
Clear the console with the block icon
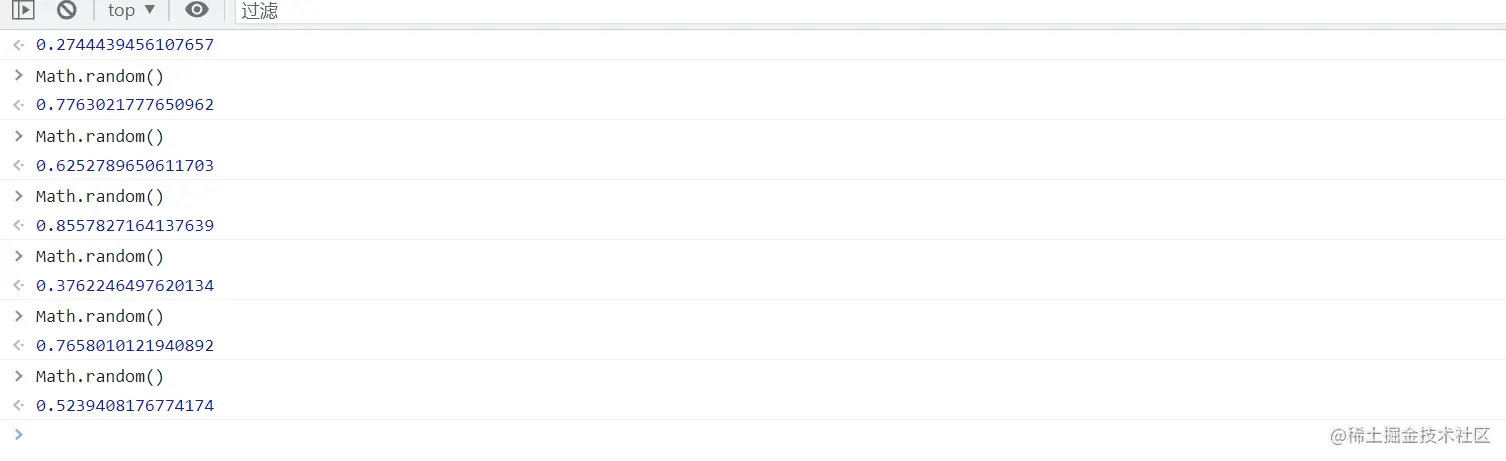click(x=67, y=10)
